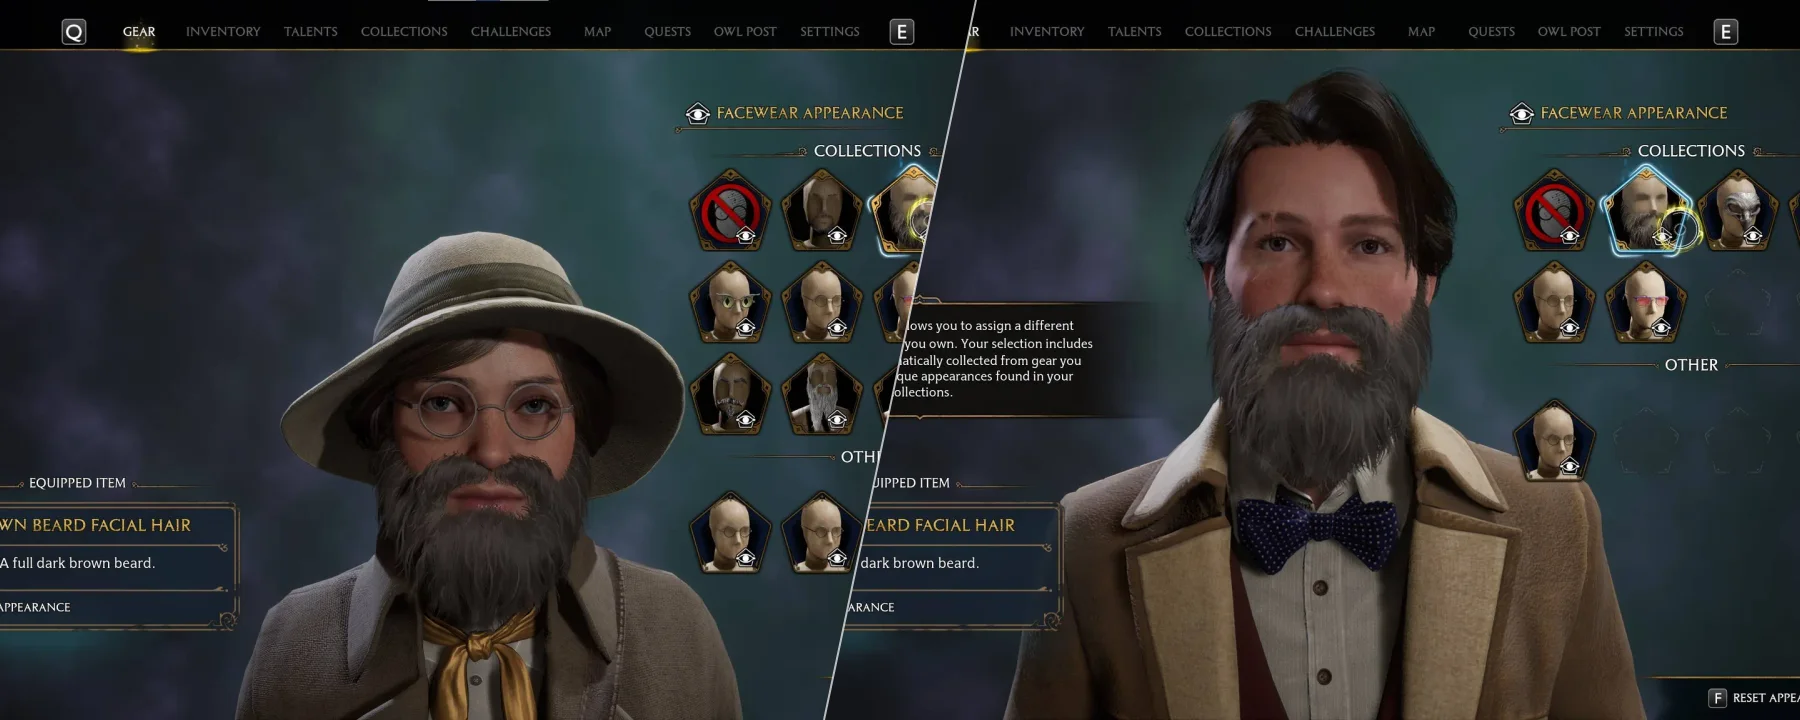Select the no-facewear tile in left screen

pos(731,211)
